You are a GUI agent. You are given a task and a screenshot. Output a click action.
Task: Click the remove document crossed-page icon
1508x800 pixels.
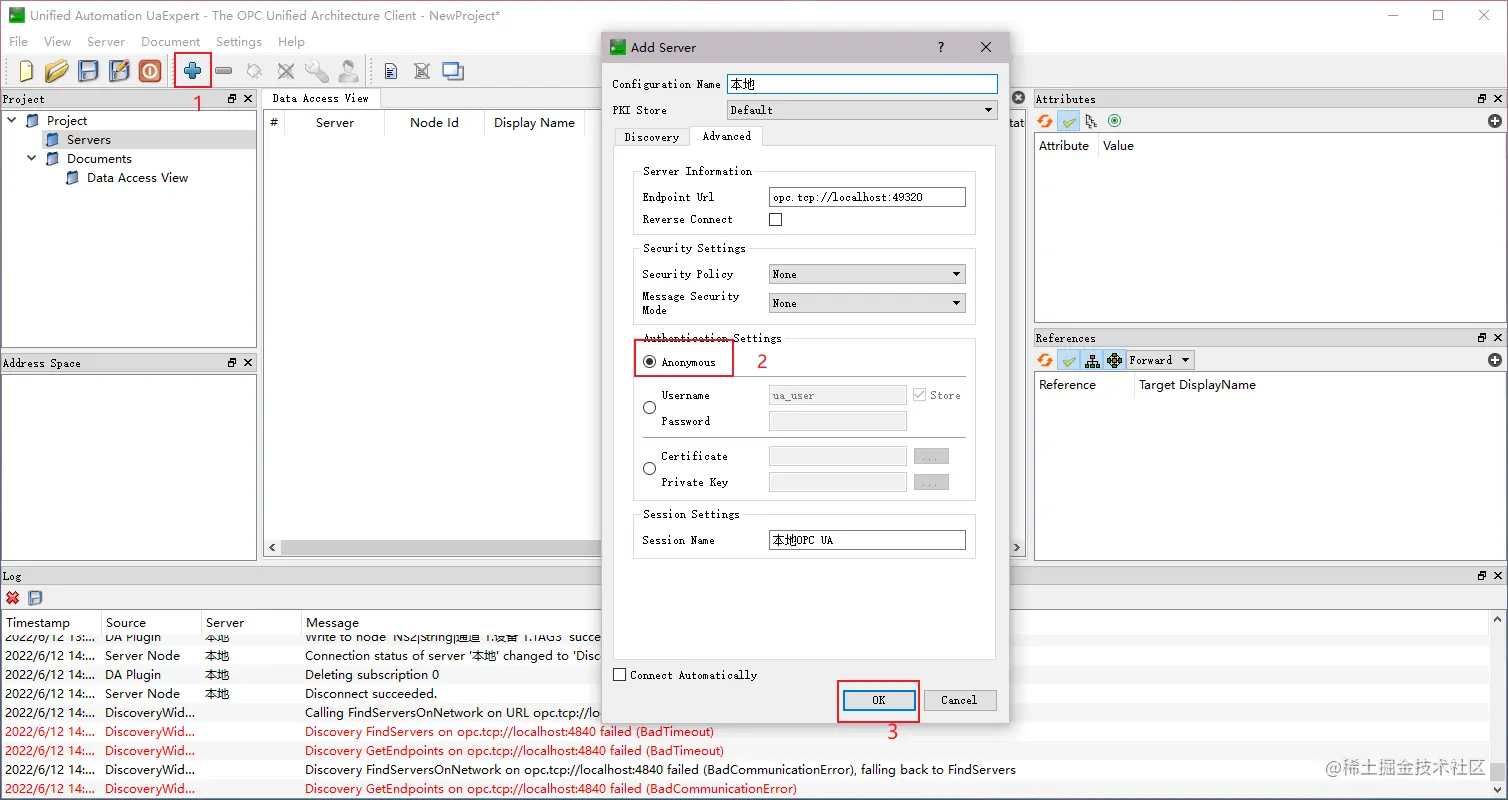pyautogui.click(x=422, y=71)
